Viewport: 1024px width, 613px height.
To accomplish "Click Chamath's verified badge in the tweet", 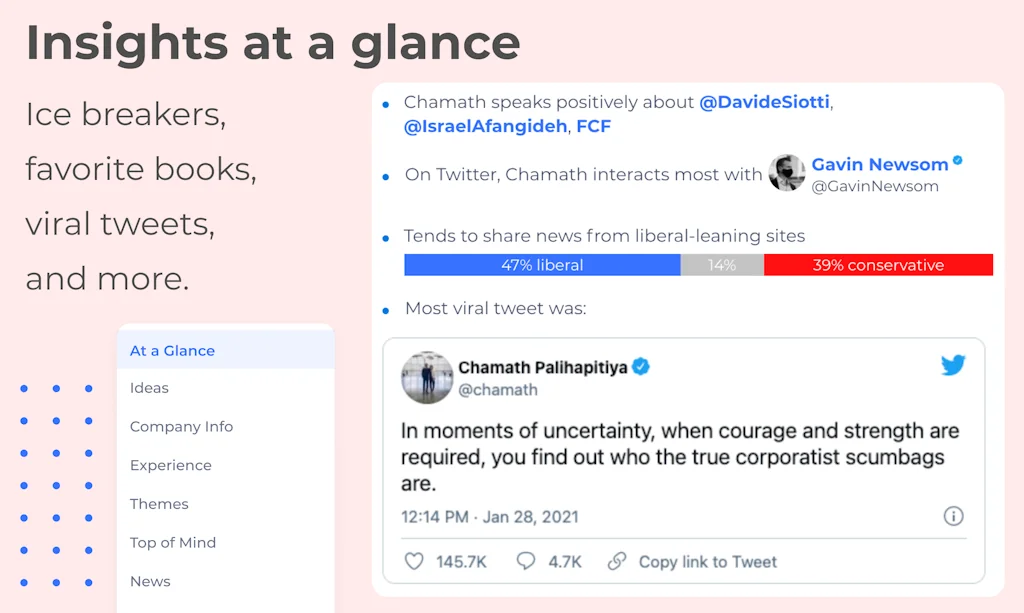I will coord(641,367).
